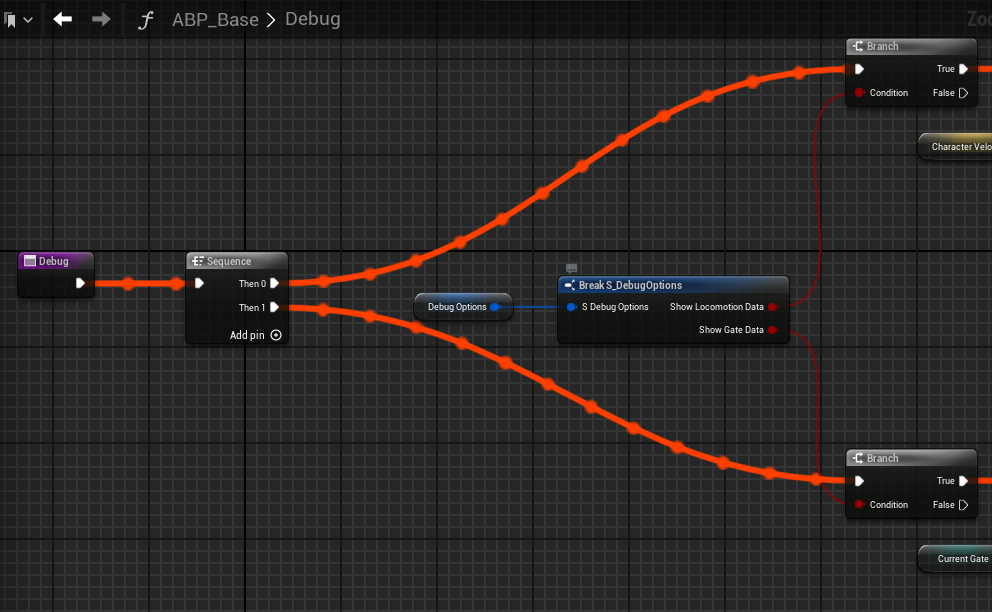
Task: Click the lower Branch Condition pin
Action: 859,504
